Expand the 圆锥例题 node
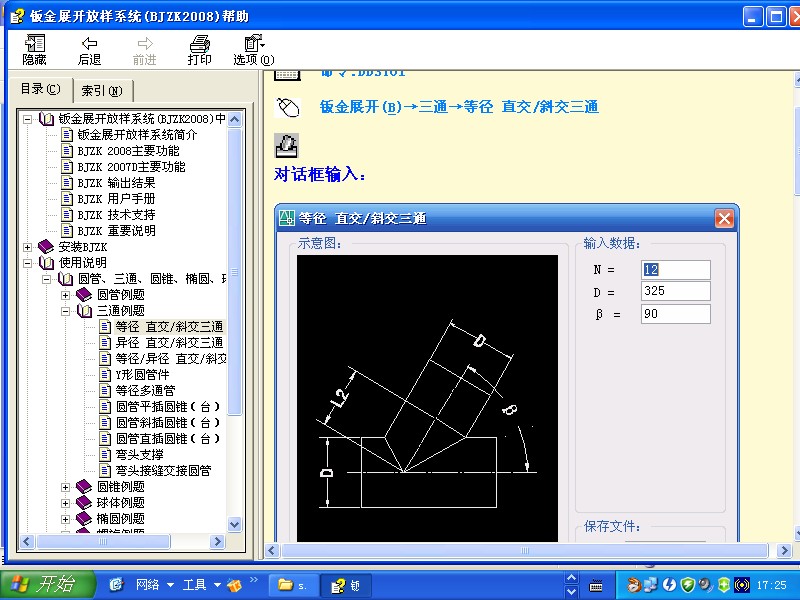800x600 pixels. click(x=65, y=487)
